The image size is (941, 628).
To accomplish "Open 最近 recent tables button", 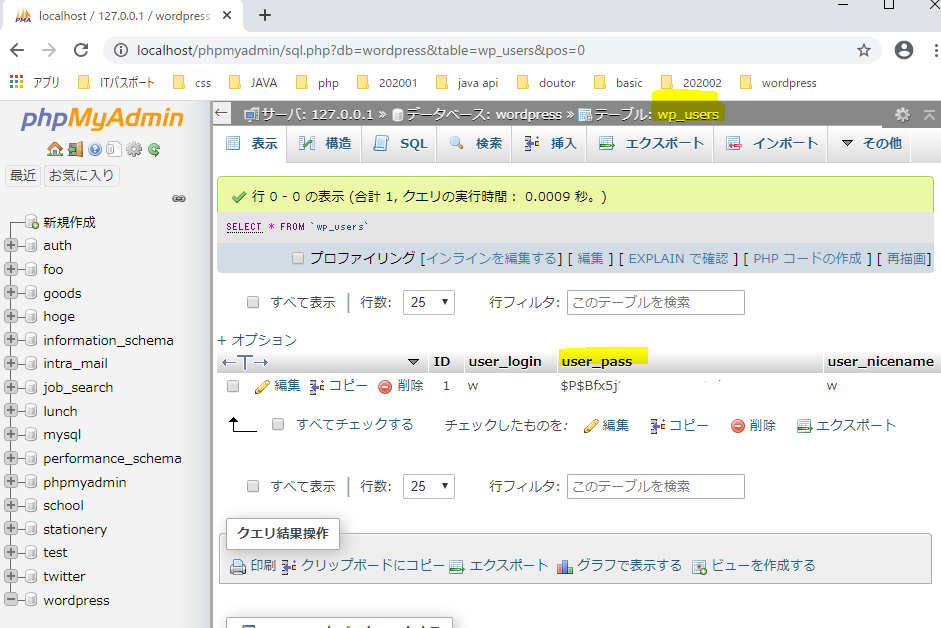I will (x=23, y=175).
